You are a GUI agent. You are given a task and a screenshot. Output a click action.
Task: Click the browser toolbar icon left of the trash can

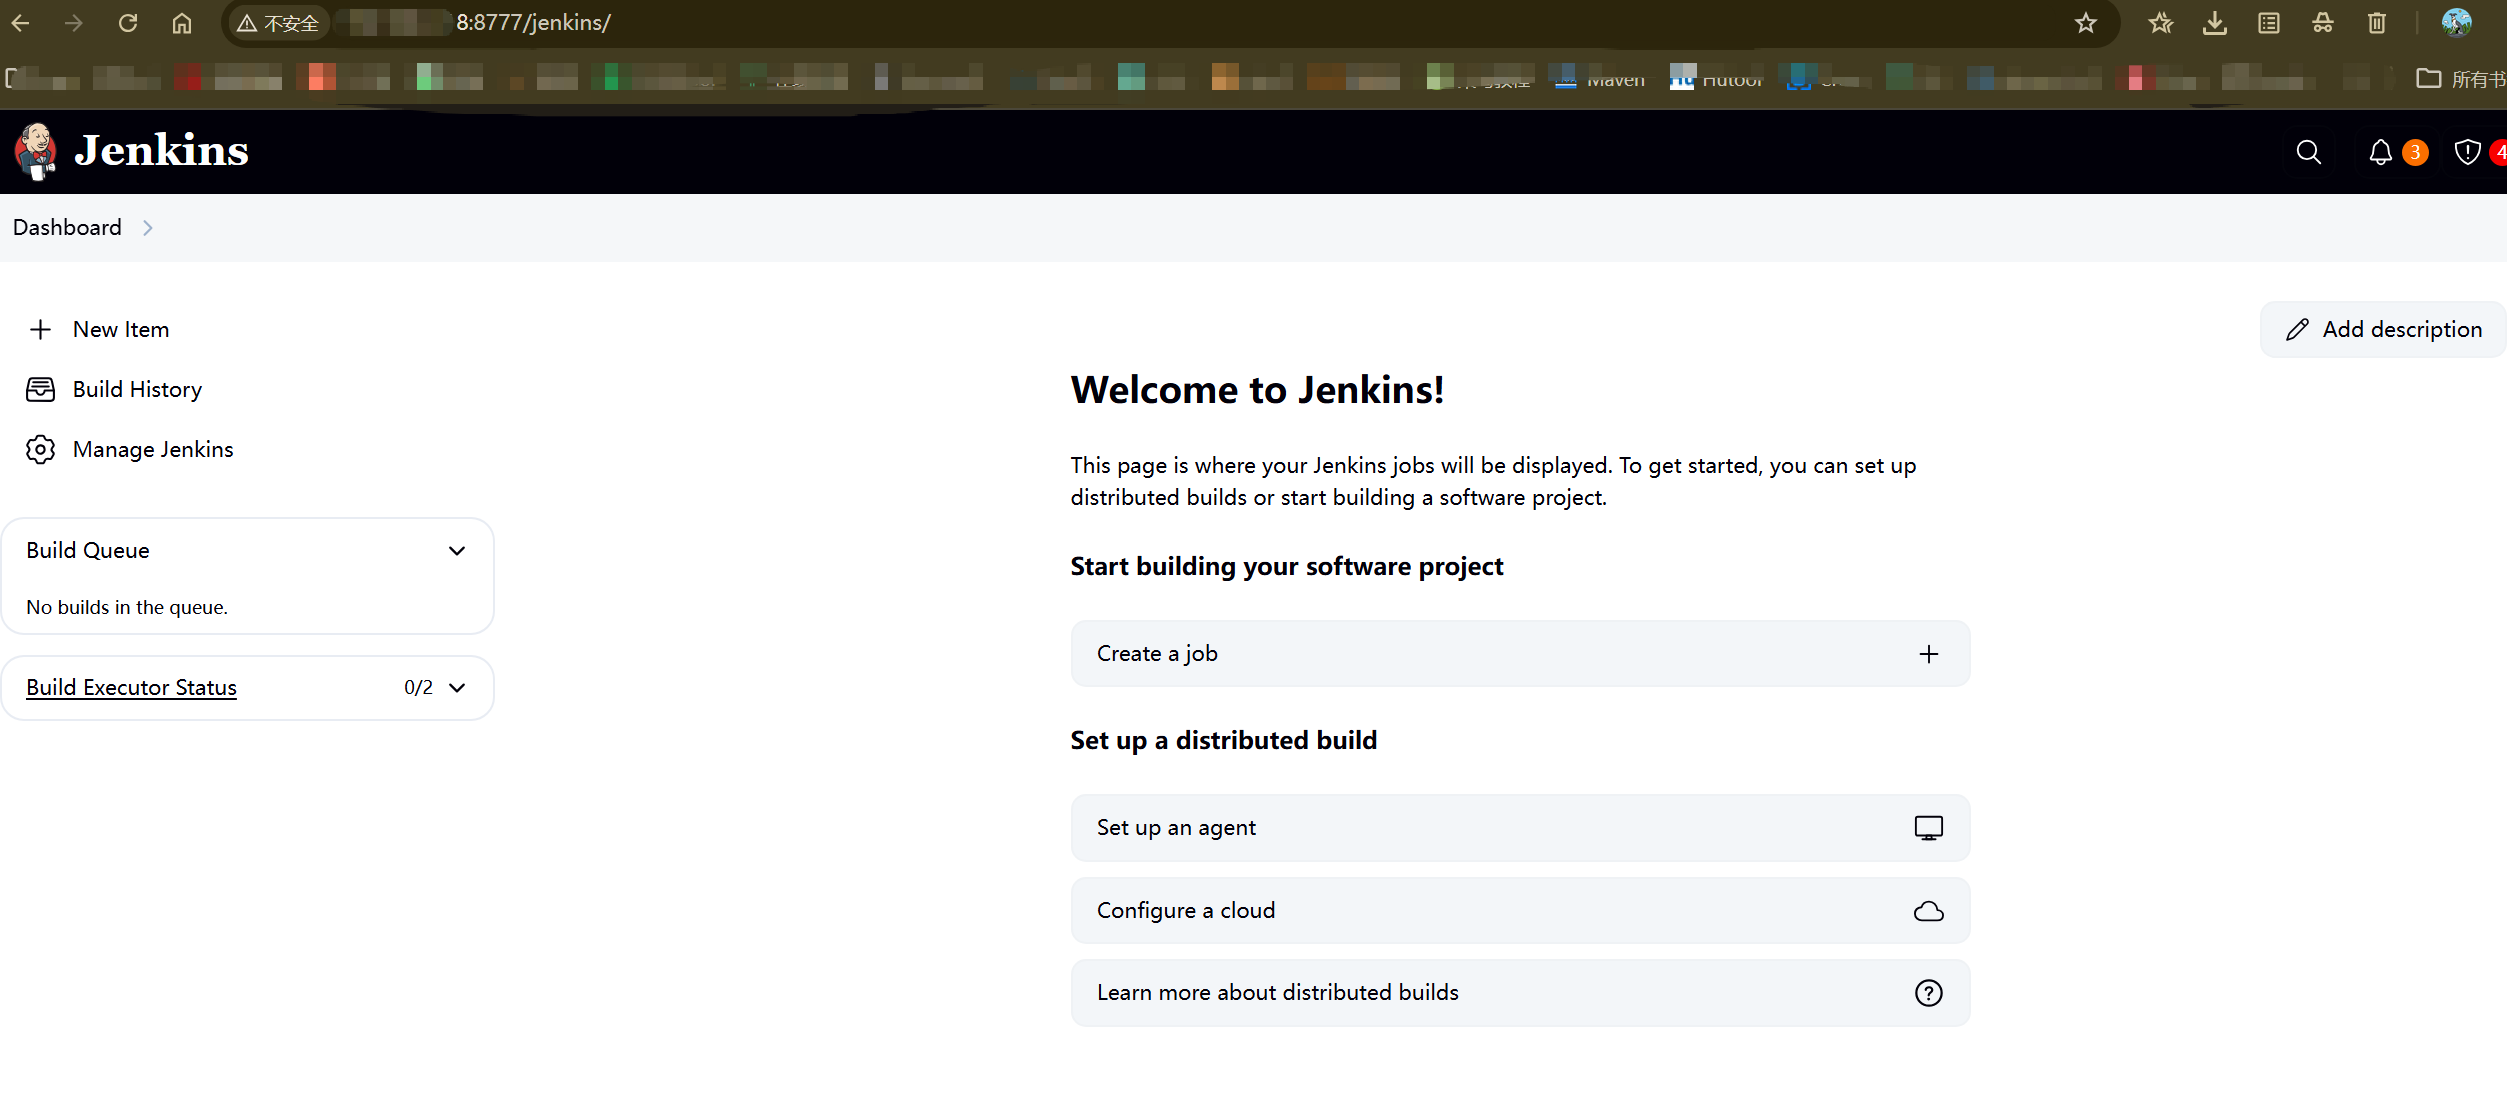coord(2322,23)
